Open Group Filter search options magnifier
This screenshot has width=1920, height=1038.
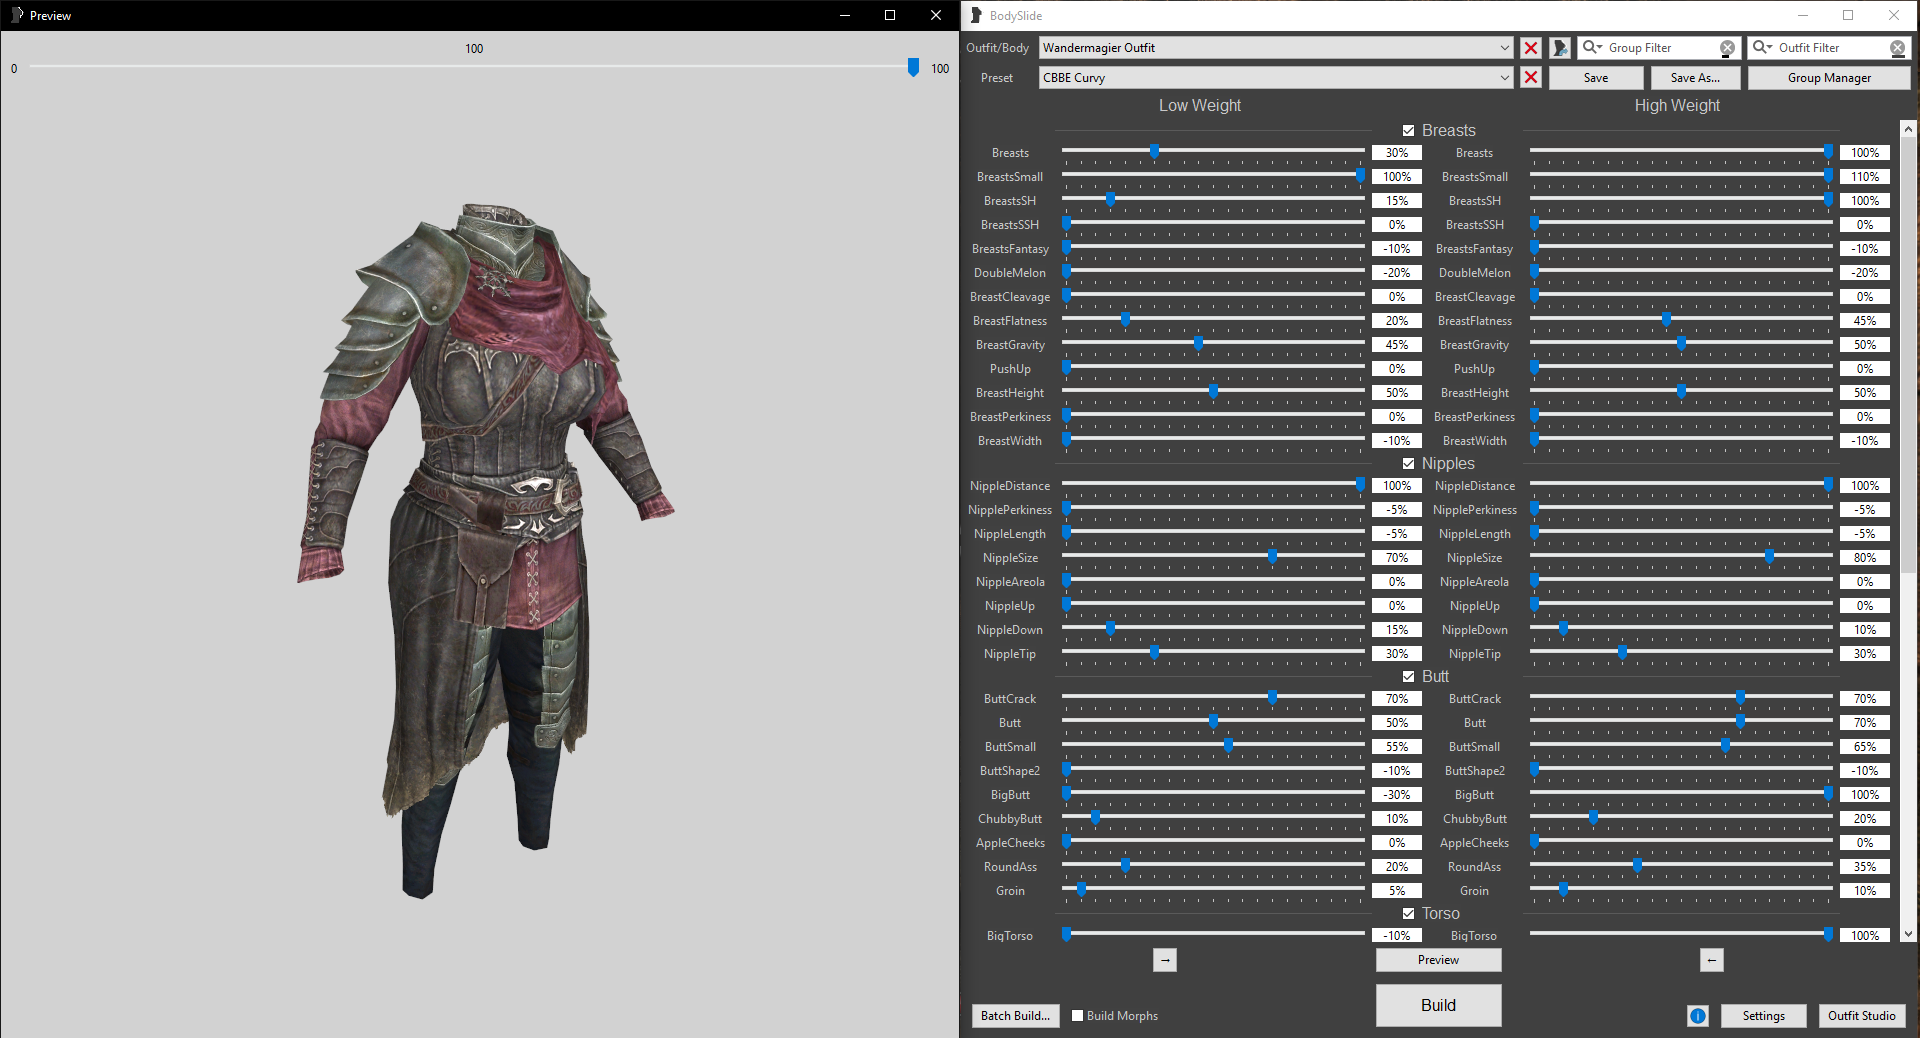(1592, 48)
